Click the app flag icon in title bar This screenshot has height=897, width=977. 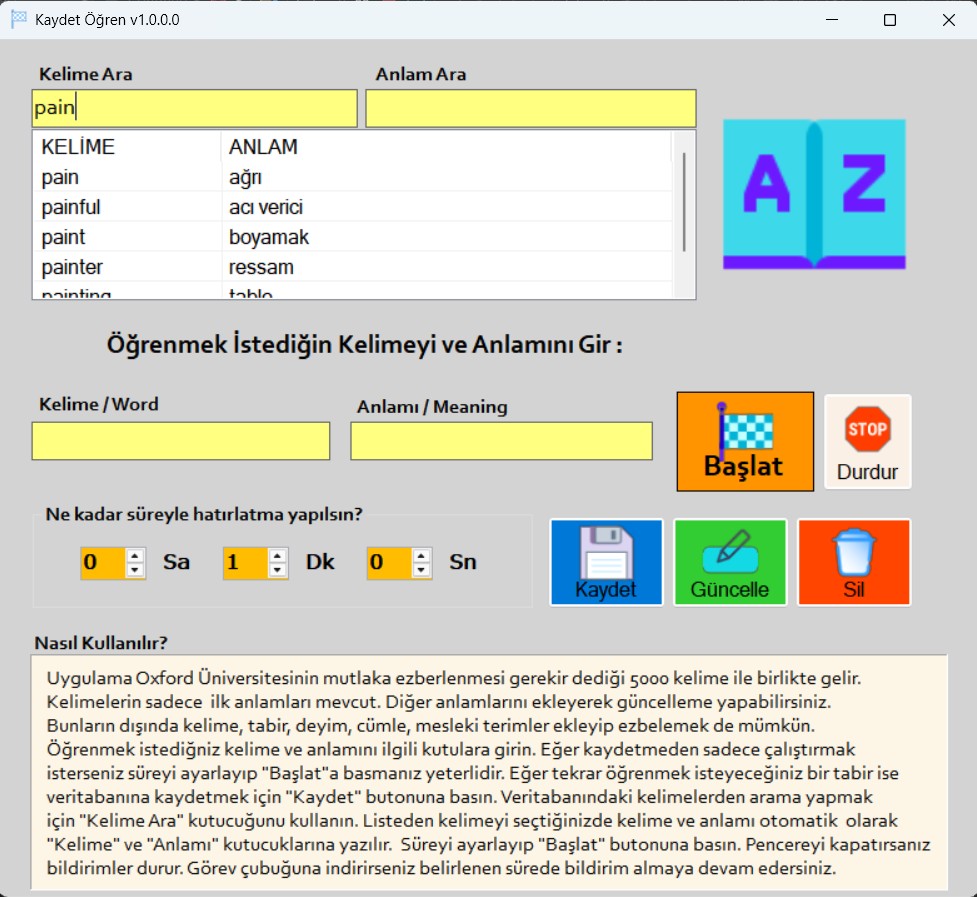point(18,19)
